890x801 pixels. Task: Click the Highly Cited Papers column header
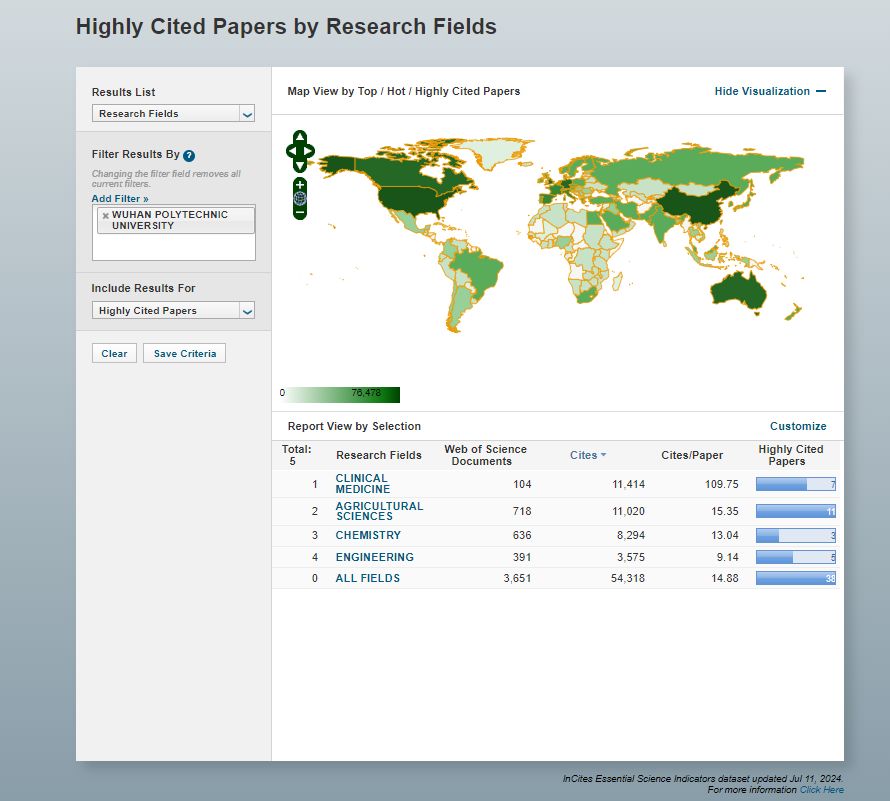click(791, 455)
